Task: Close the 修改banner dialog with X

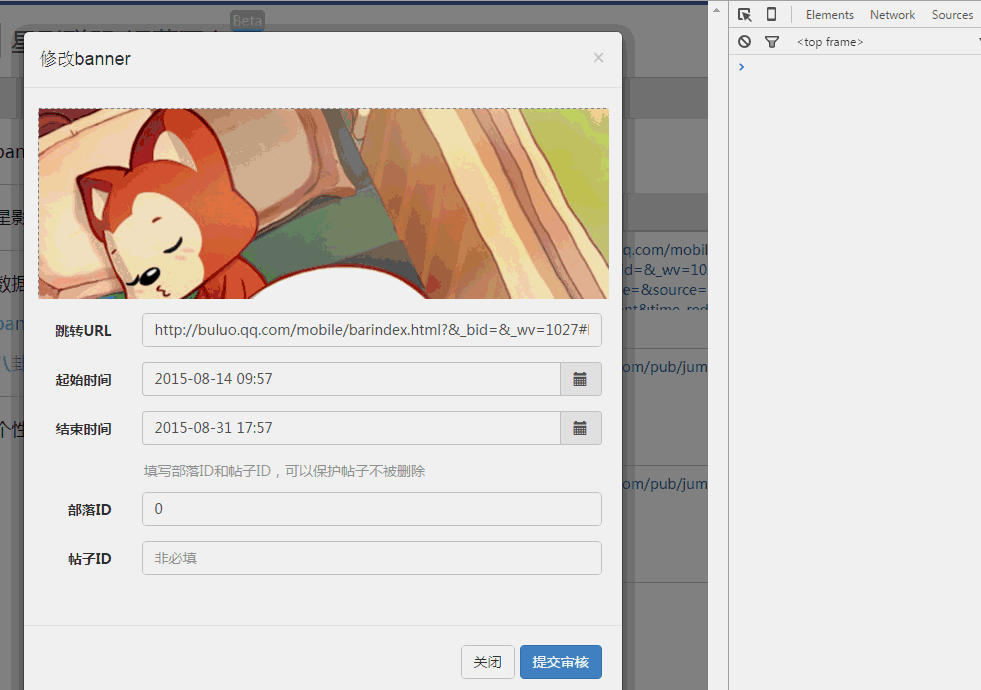Action: (x=598, y=58)
